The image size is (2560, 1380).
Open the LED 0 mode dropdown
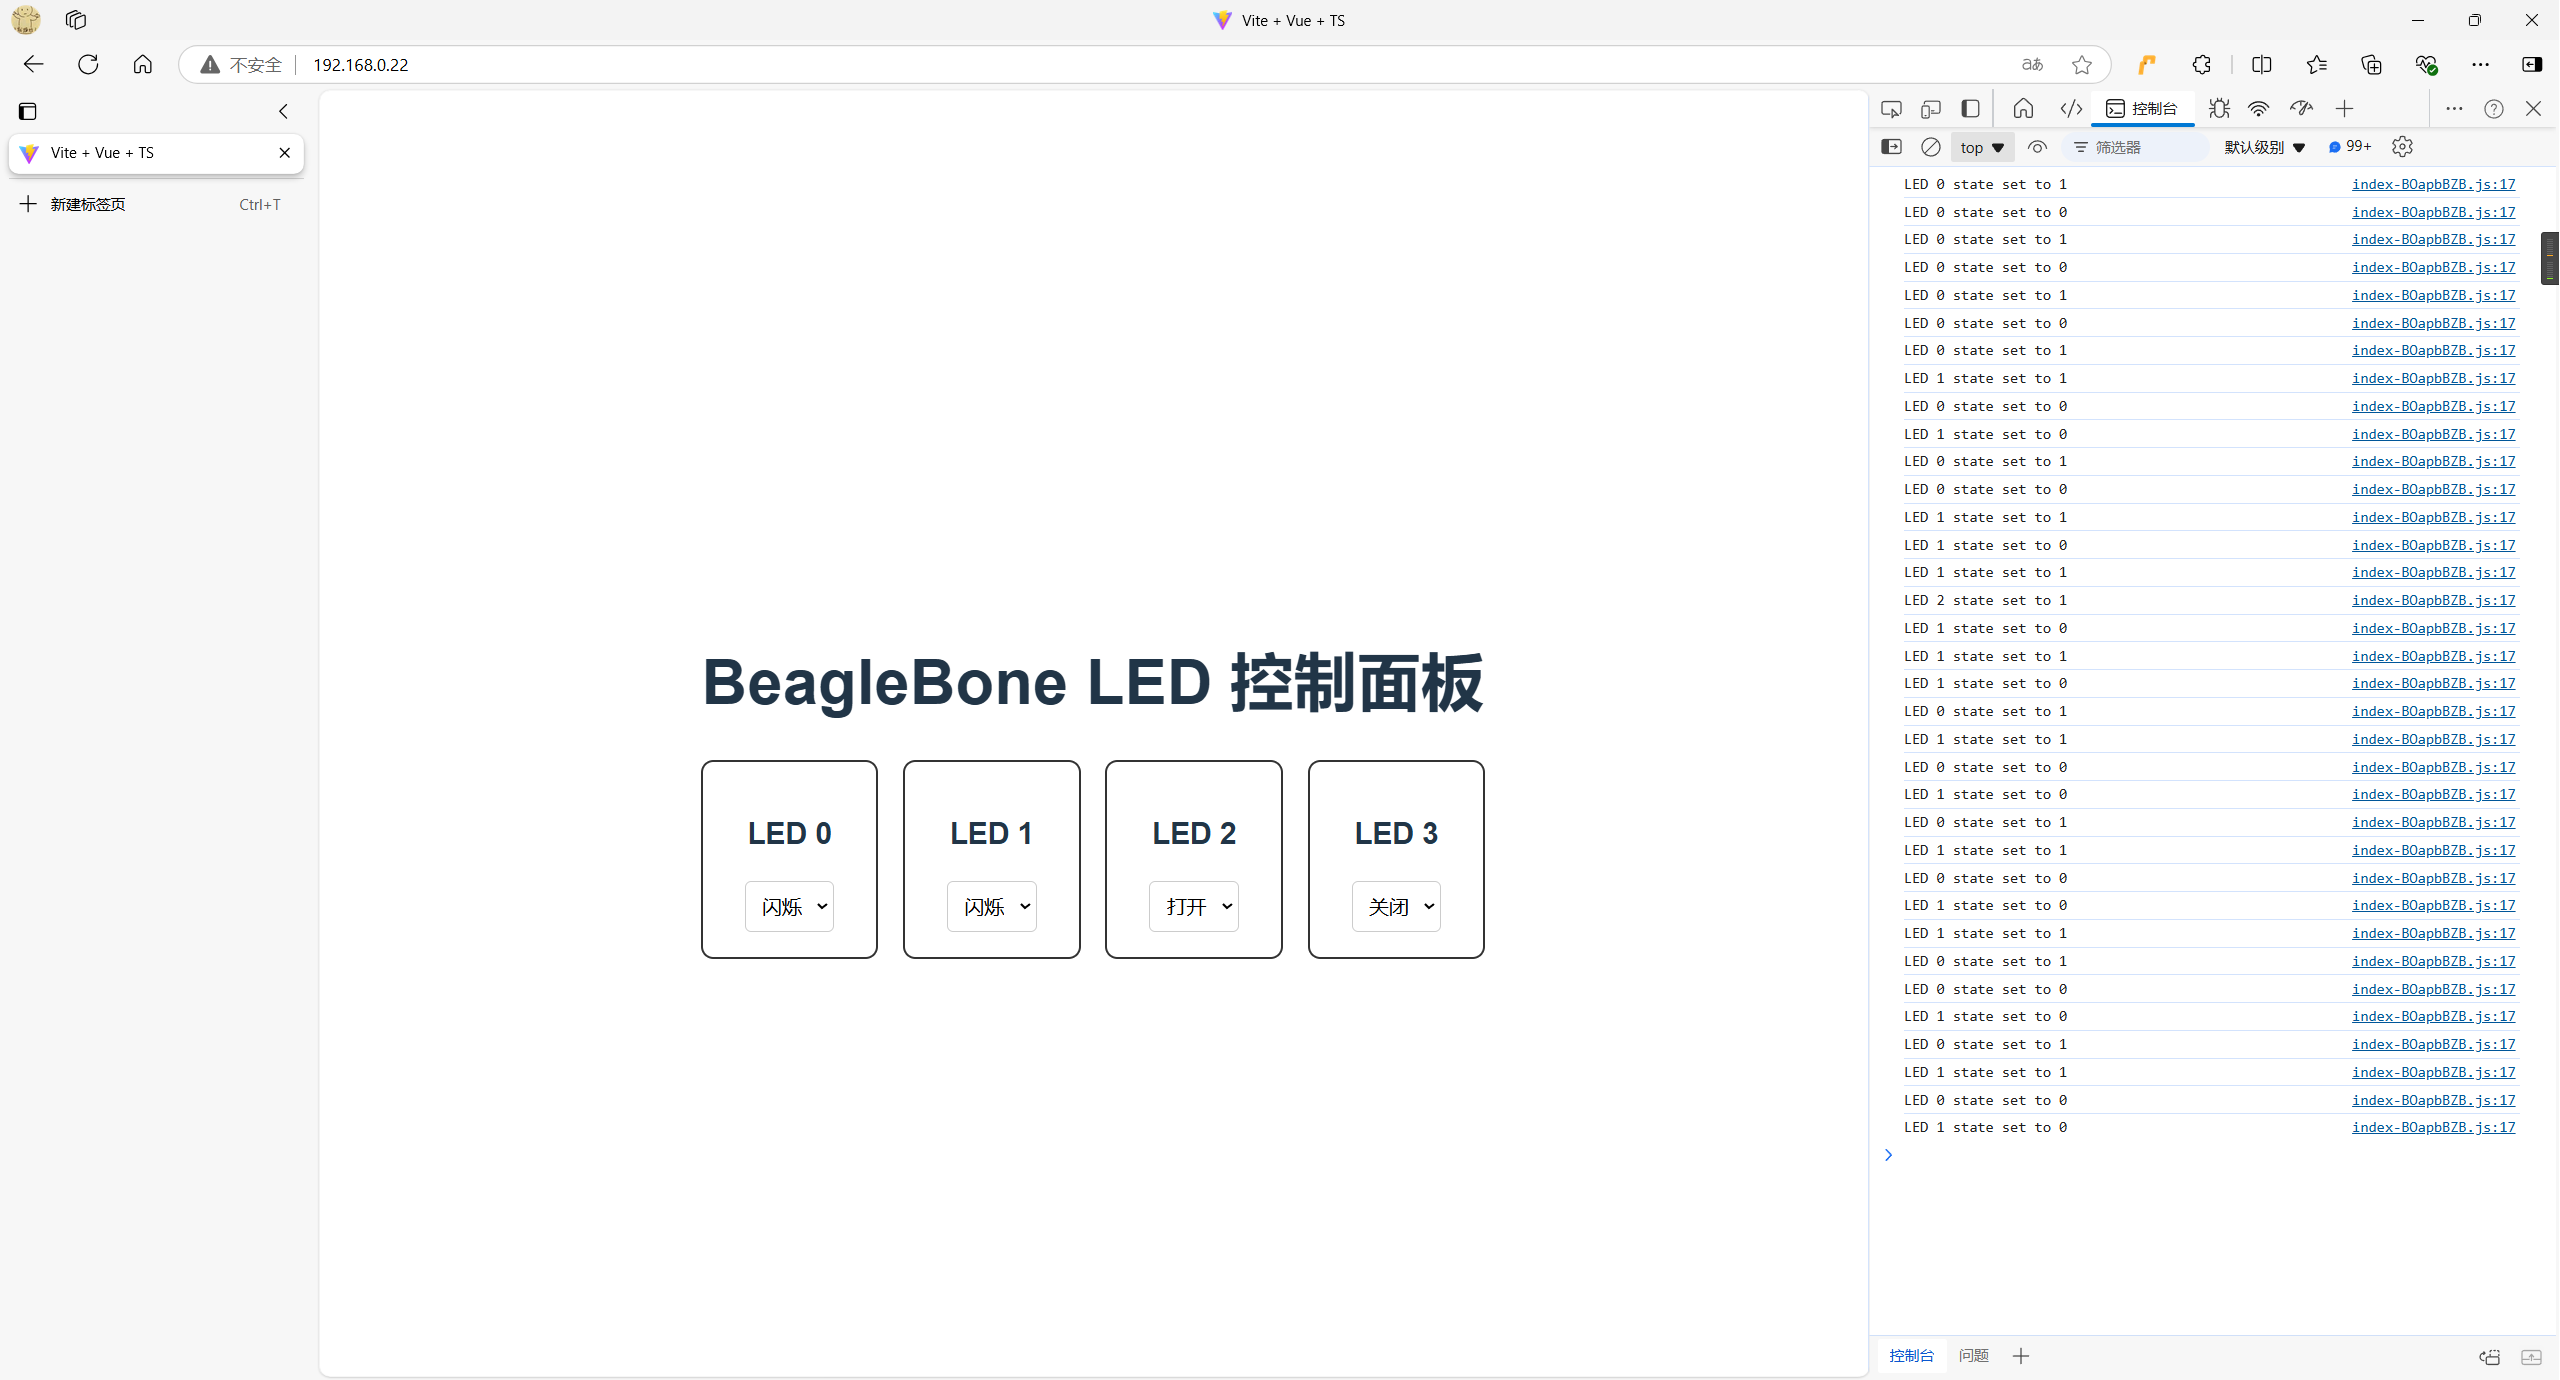pos(789,907)
